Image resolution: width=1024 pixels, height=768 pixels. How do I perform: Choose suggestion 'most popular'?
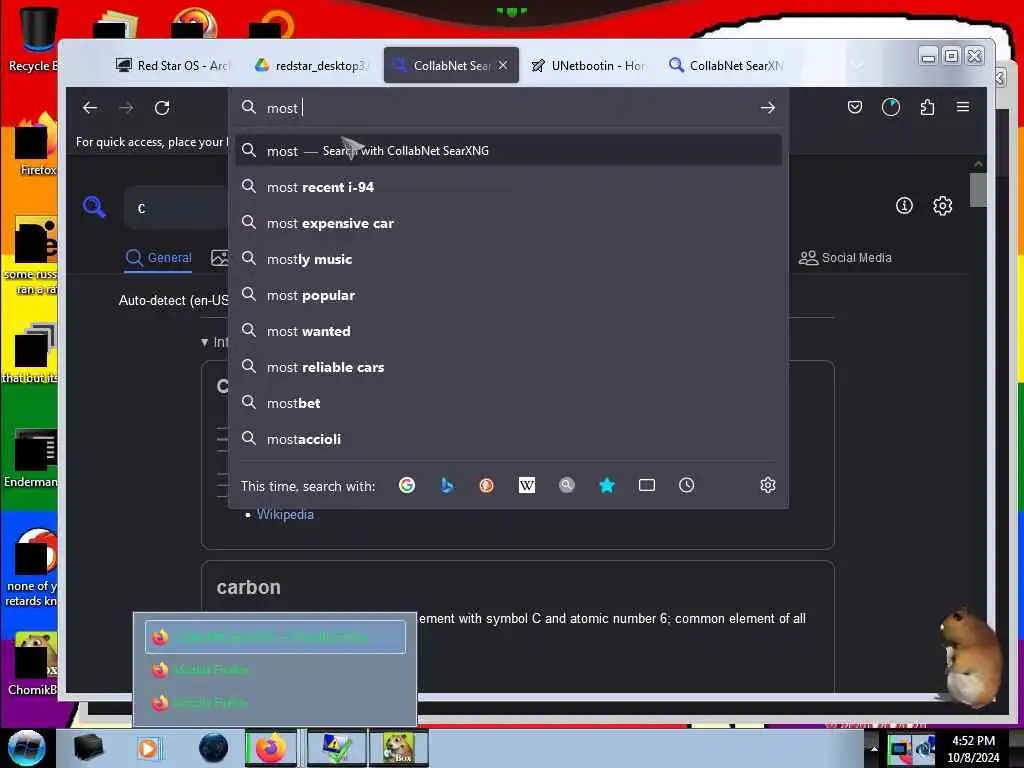coord(508,295)
